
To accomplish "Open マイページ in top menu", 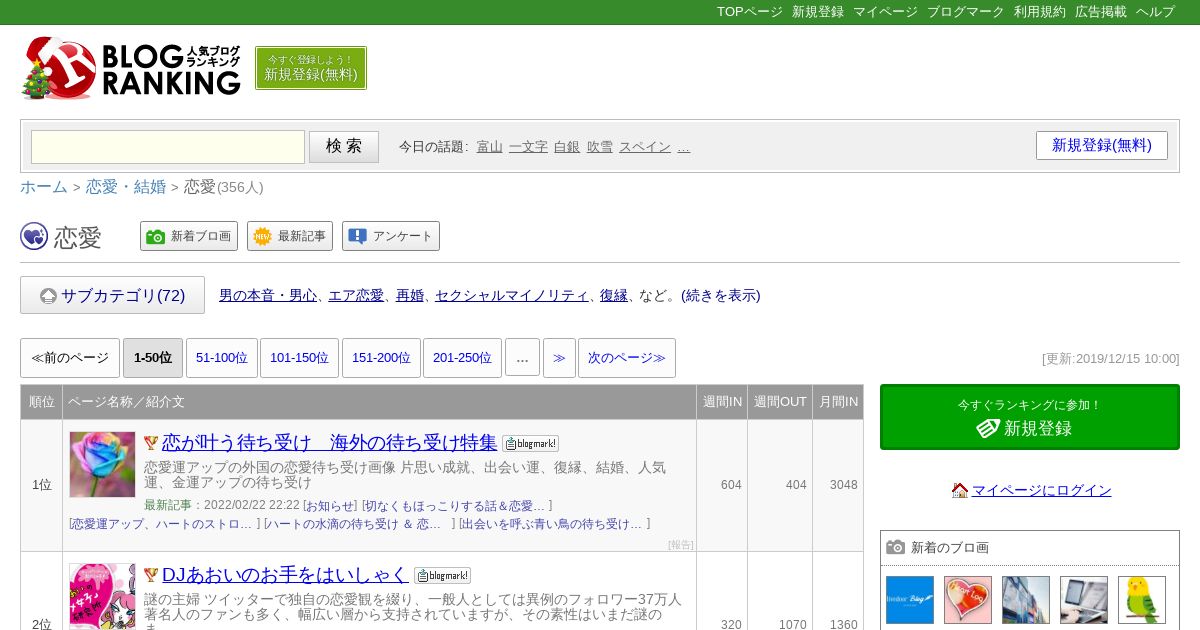I will [885, 12].
